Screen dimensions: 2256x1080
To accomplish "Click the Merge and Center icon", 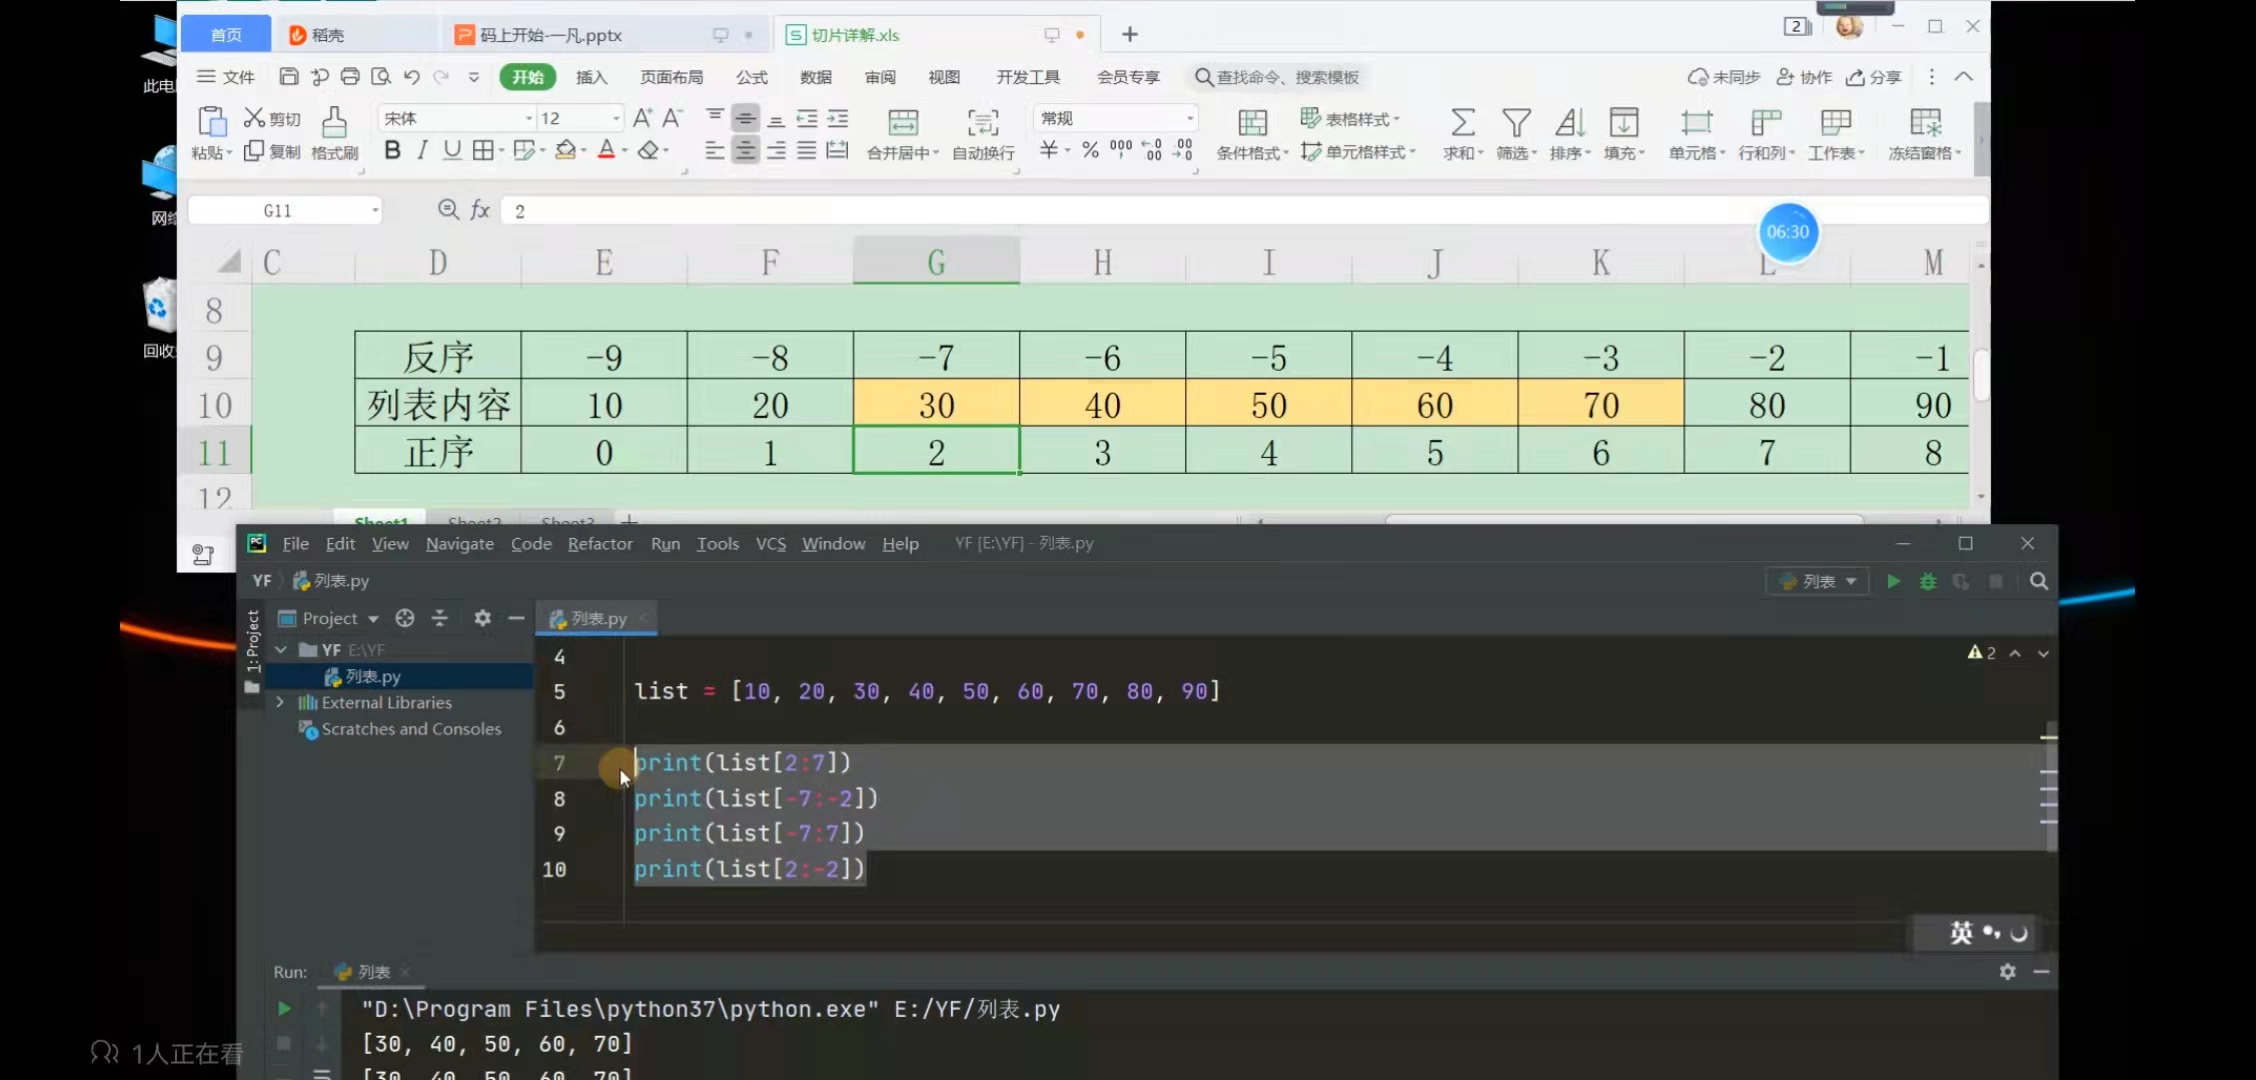I will [902, 122].
